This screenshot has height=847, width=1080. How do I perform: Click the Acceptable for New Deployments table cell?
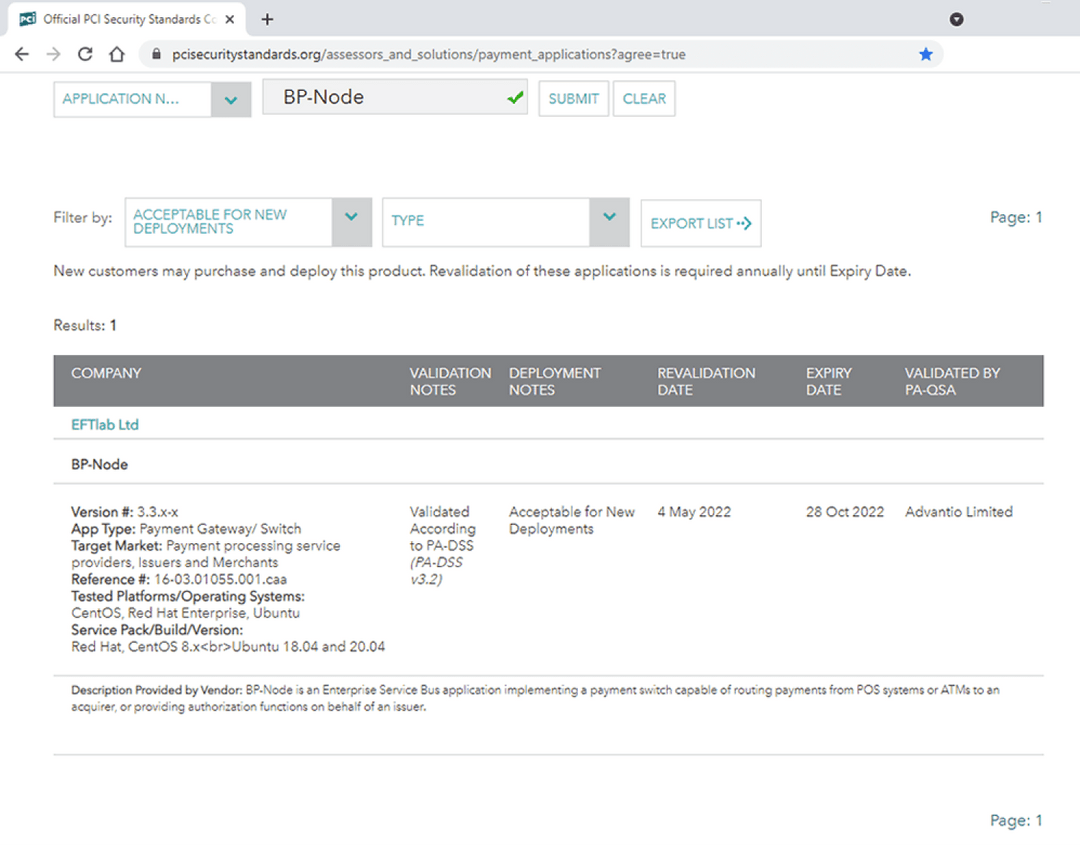[572, 521]
